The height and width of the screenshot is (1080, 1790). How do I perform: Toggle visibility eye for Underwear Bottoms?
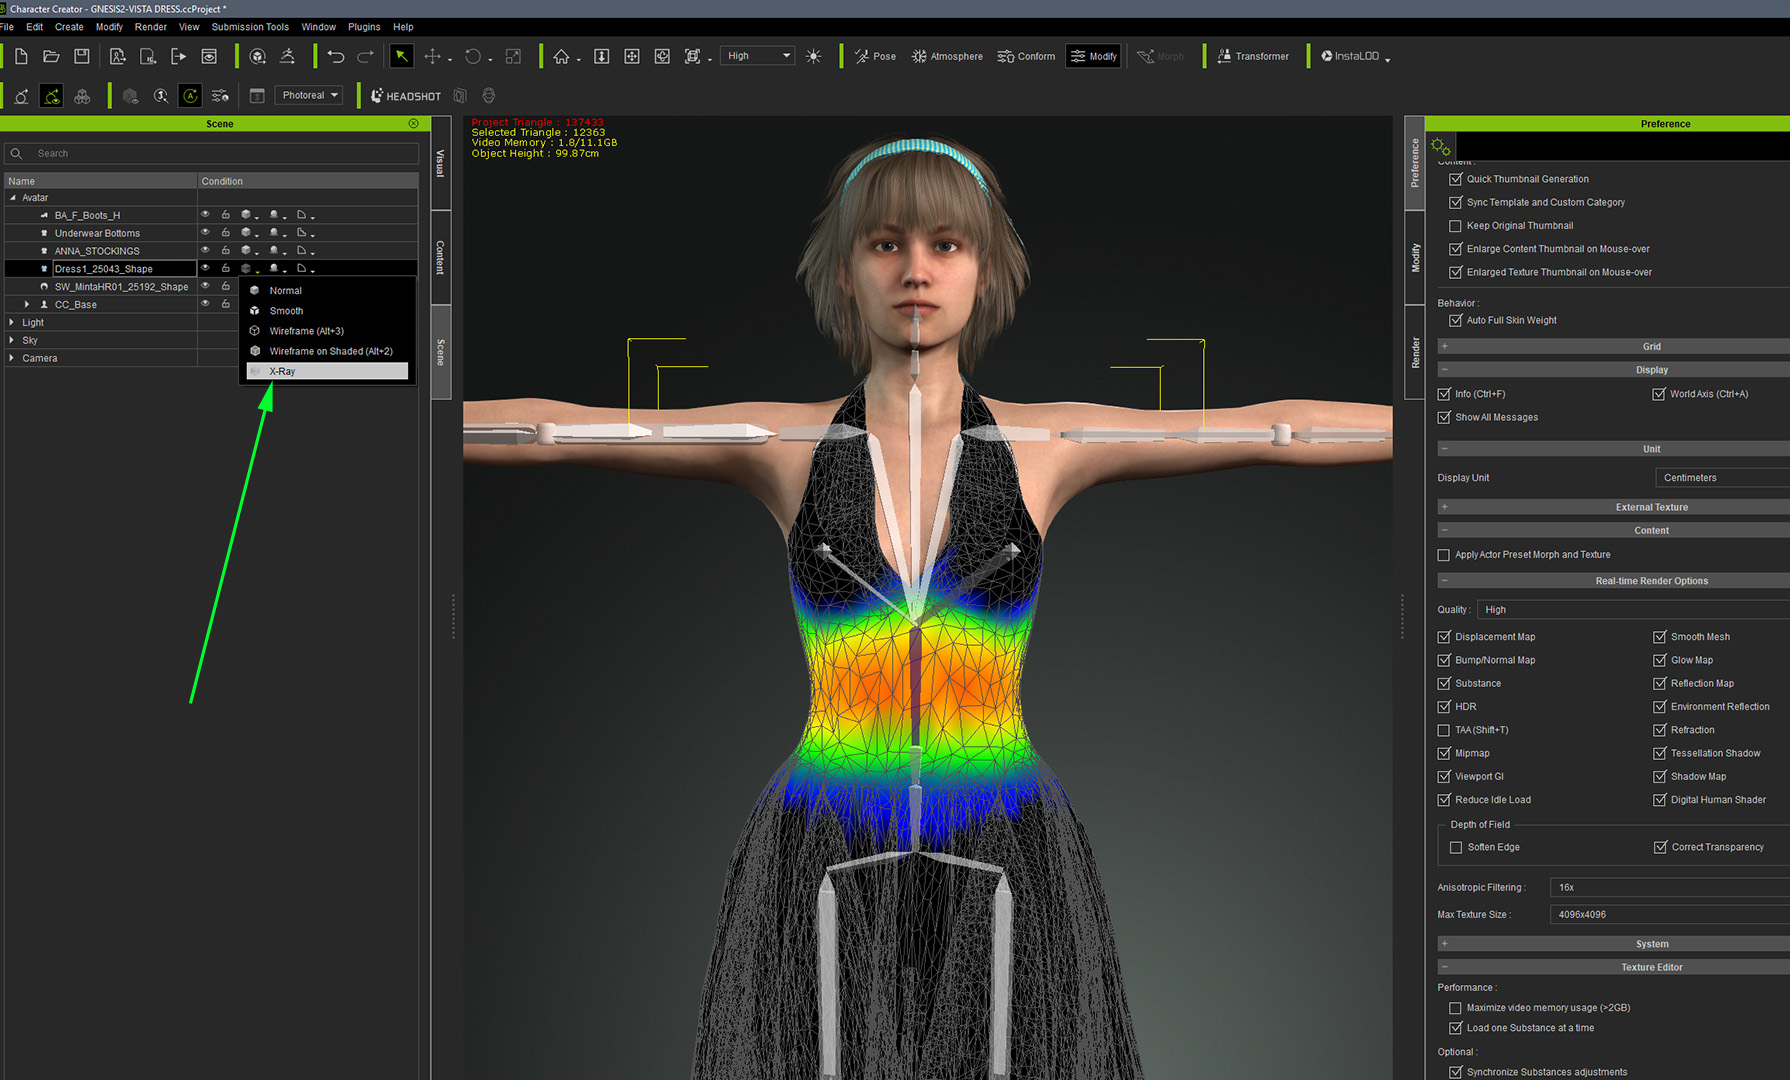[x=205, y=233]
